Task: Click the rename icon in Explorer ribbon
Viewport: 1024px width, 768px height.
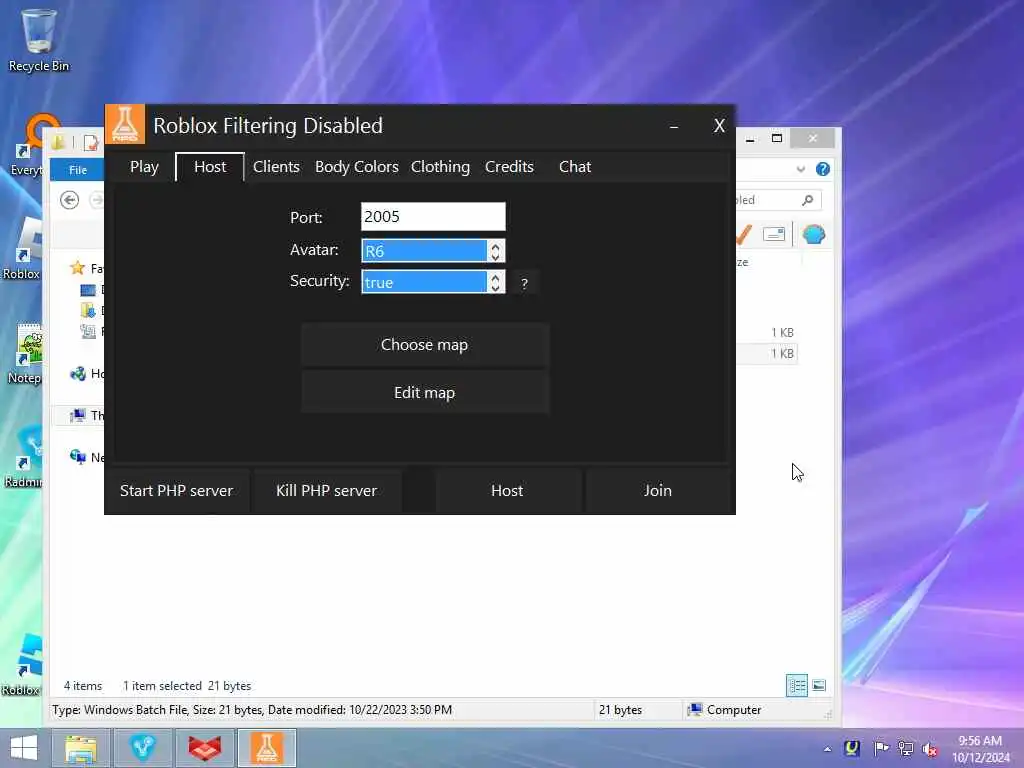Action: click(x=774, y=234)
